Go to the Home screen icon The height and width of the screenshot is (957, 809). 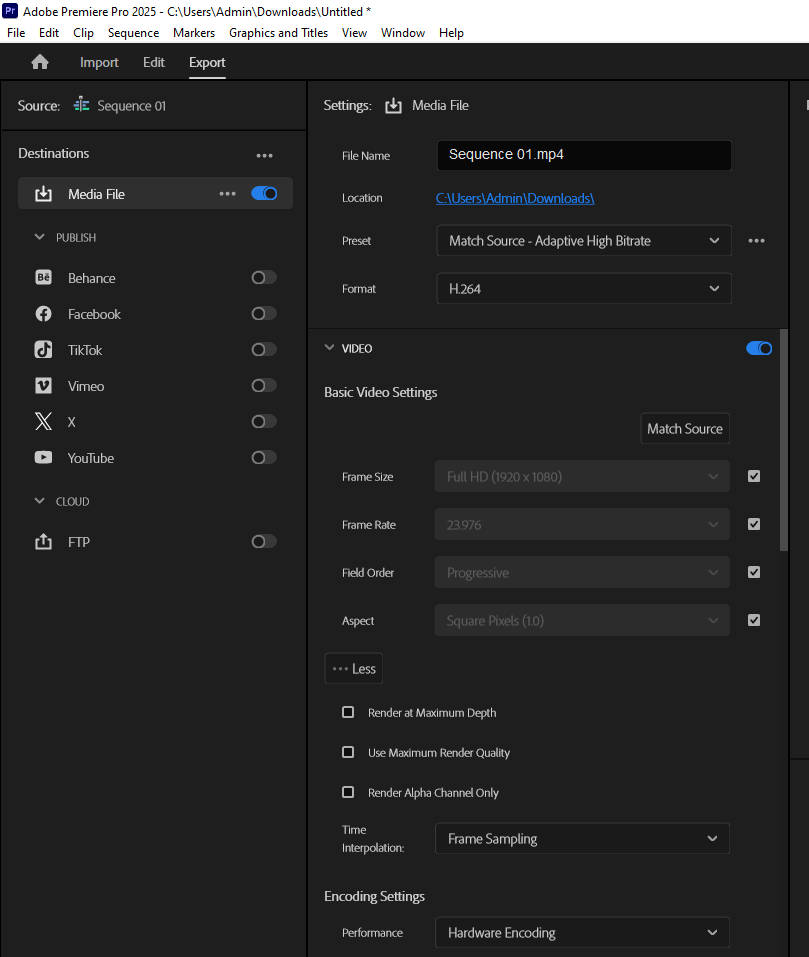40,62
